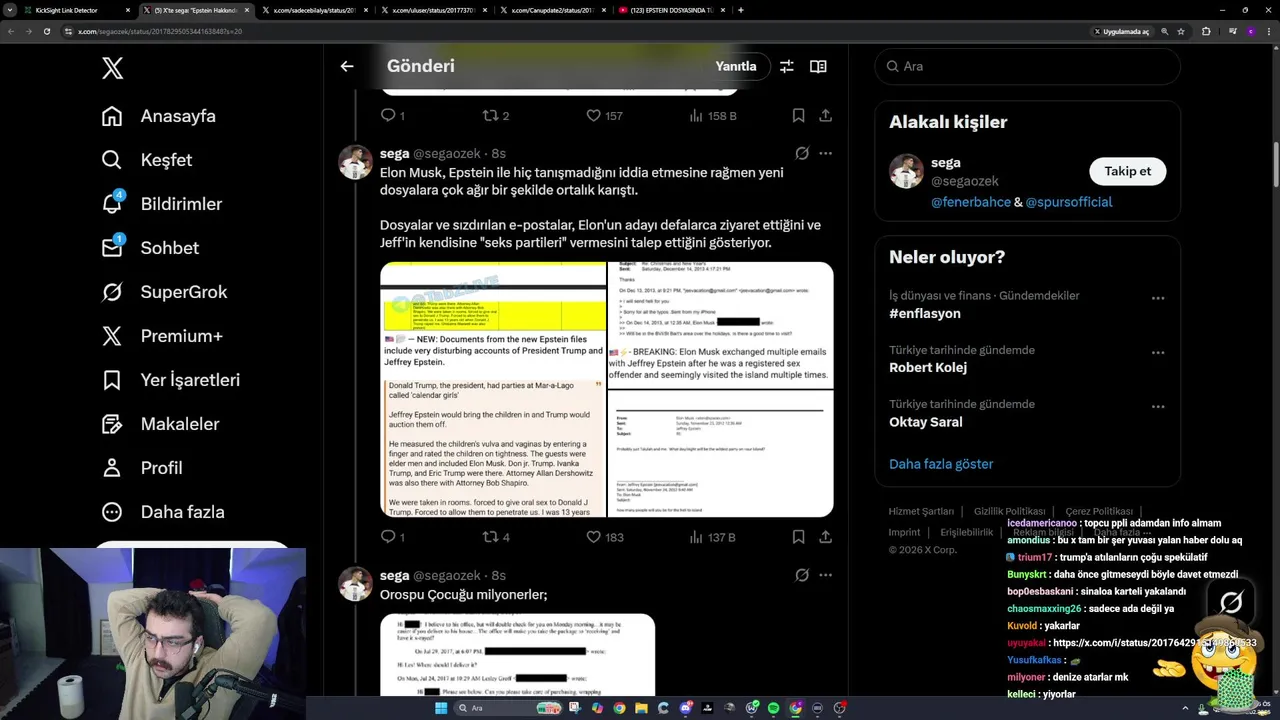
Task: Like the Elon Musk post with 183 likes
Action: (604, 537)
